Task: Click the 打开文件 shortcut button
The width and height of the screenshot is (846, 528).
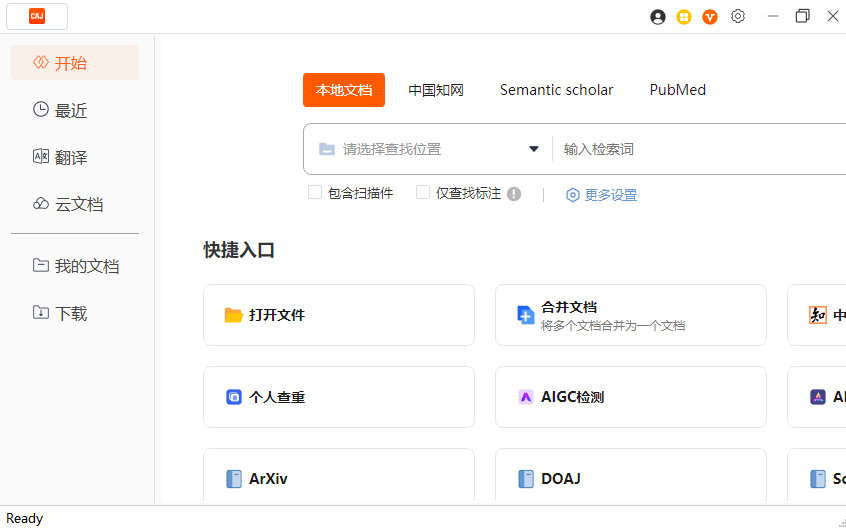Action: tap(338, 315)
